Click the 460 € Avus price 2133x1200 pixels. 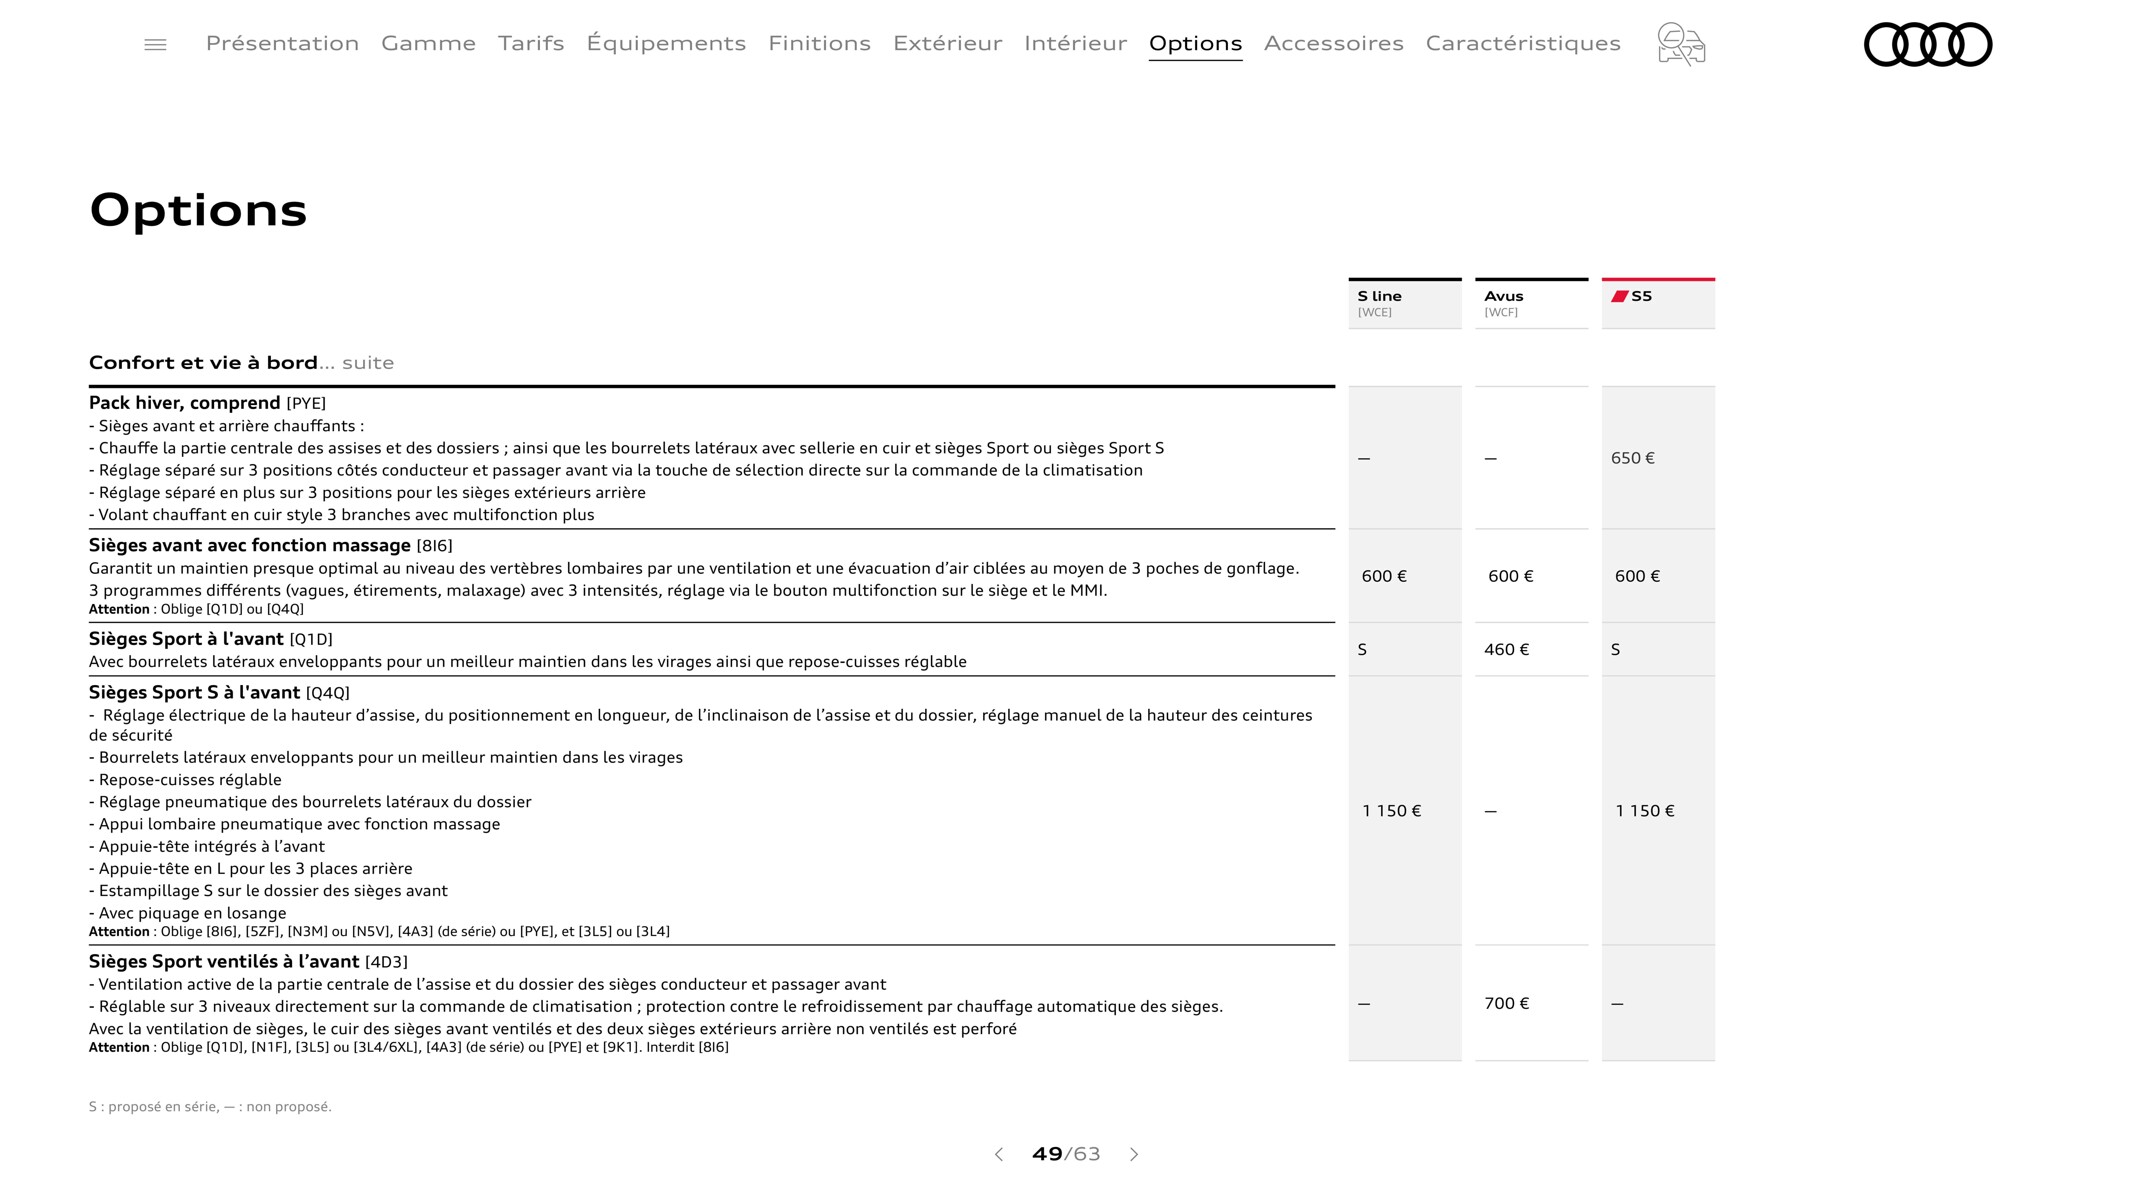pyautogui.click(x=1507, y=649)
